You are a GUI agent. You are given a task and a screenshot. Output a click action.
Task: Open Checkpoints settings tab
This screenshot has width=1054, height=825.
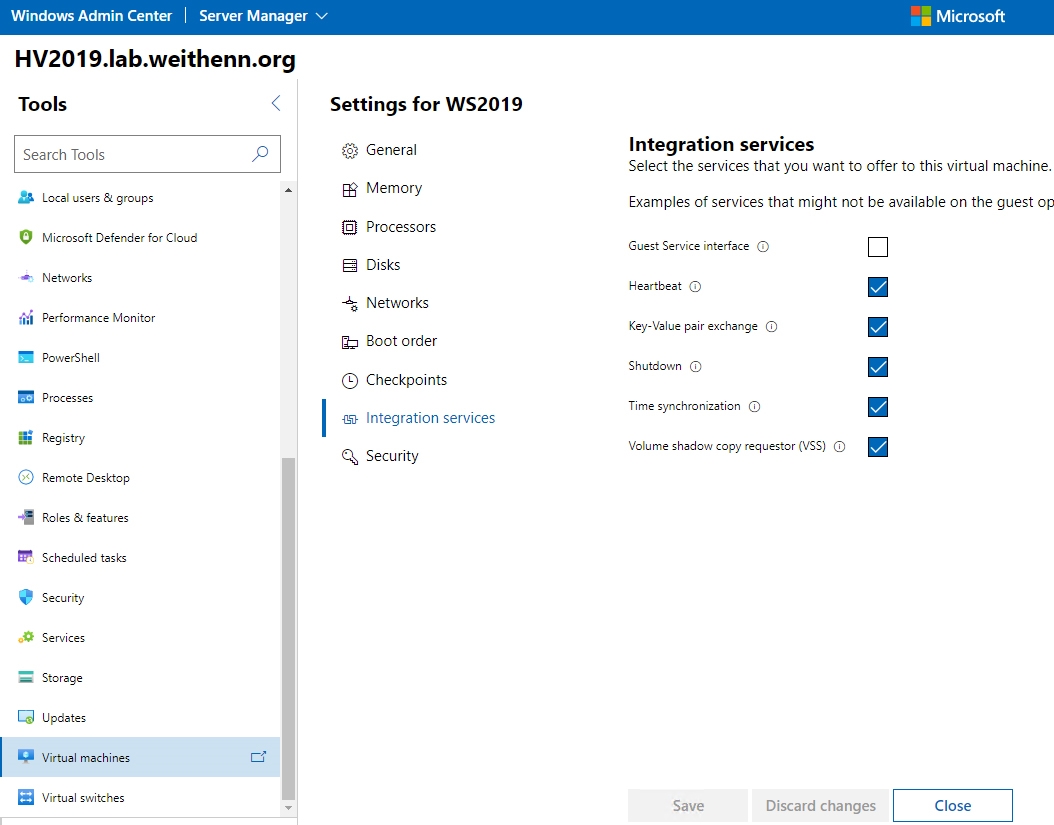(394, 380)
